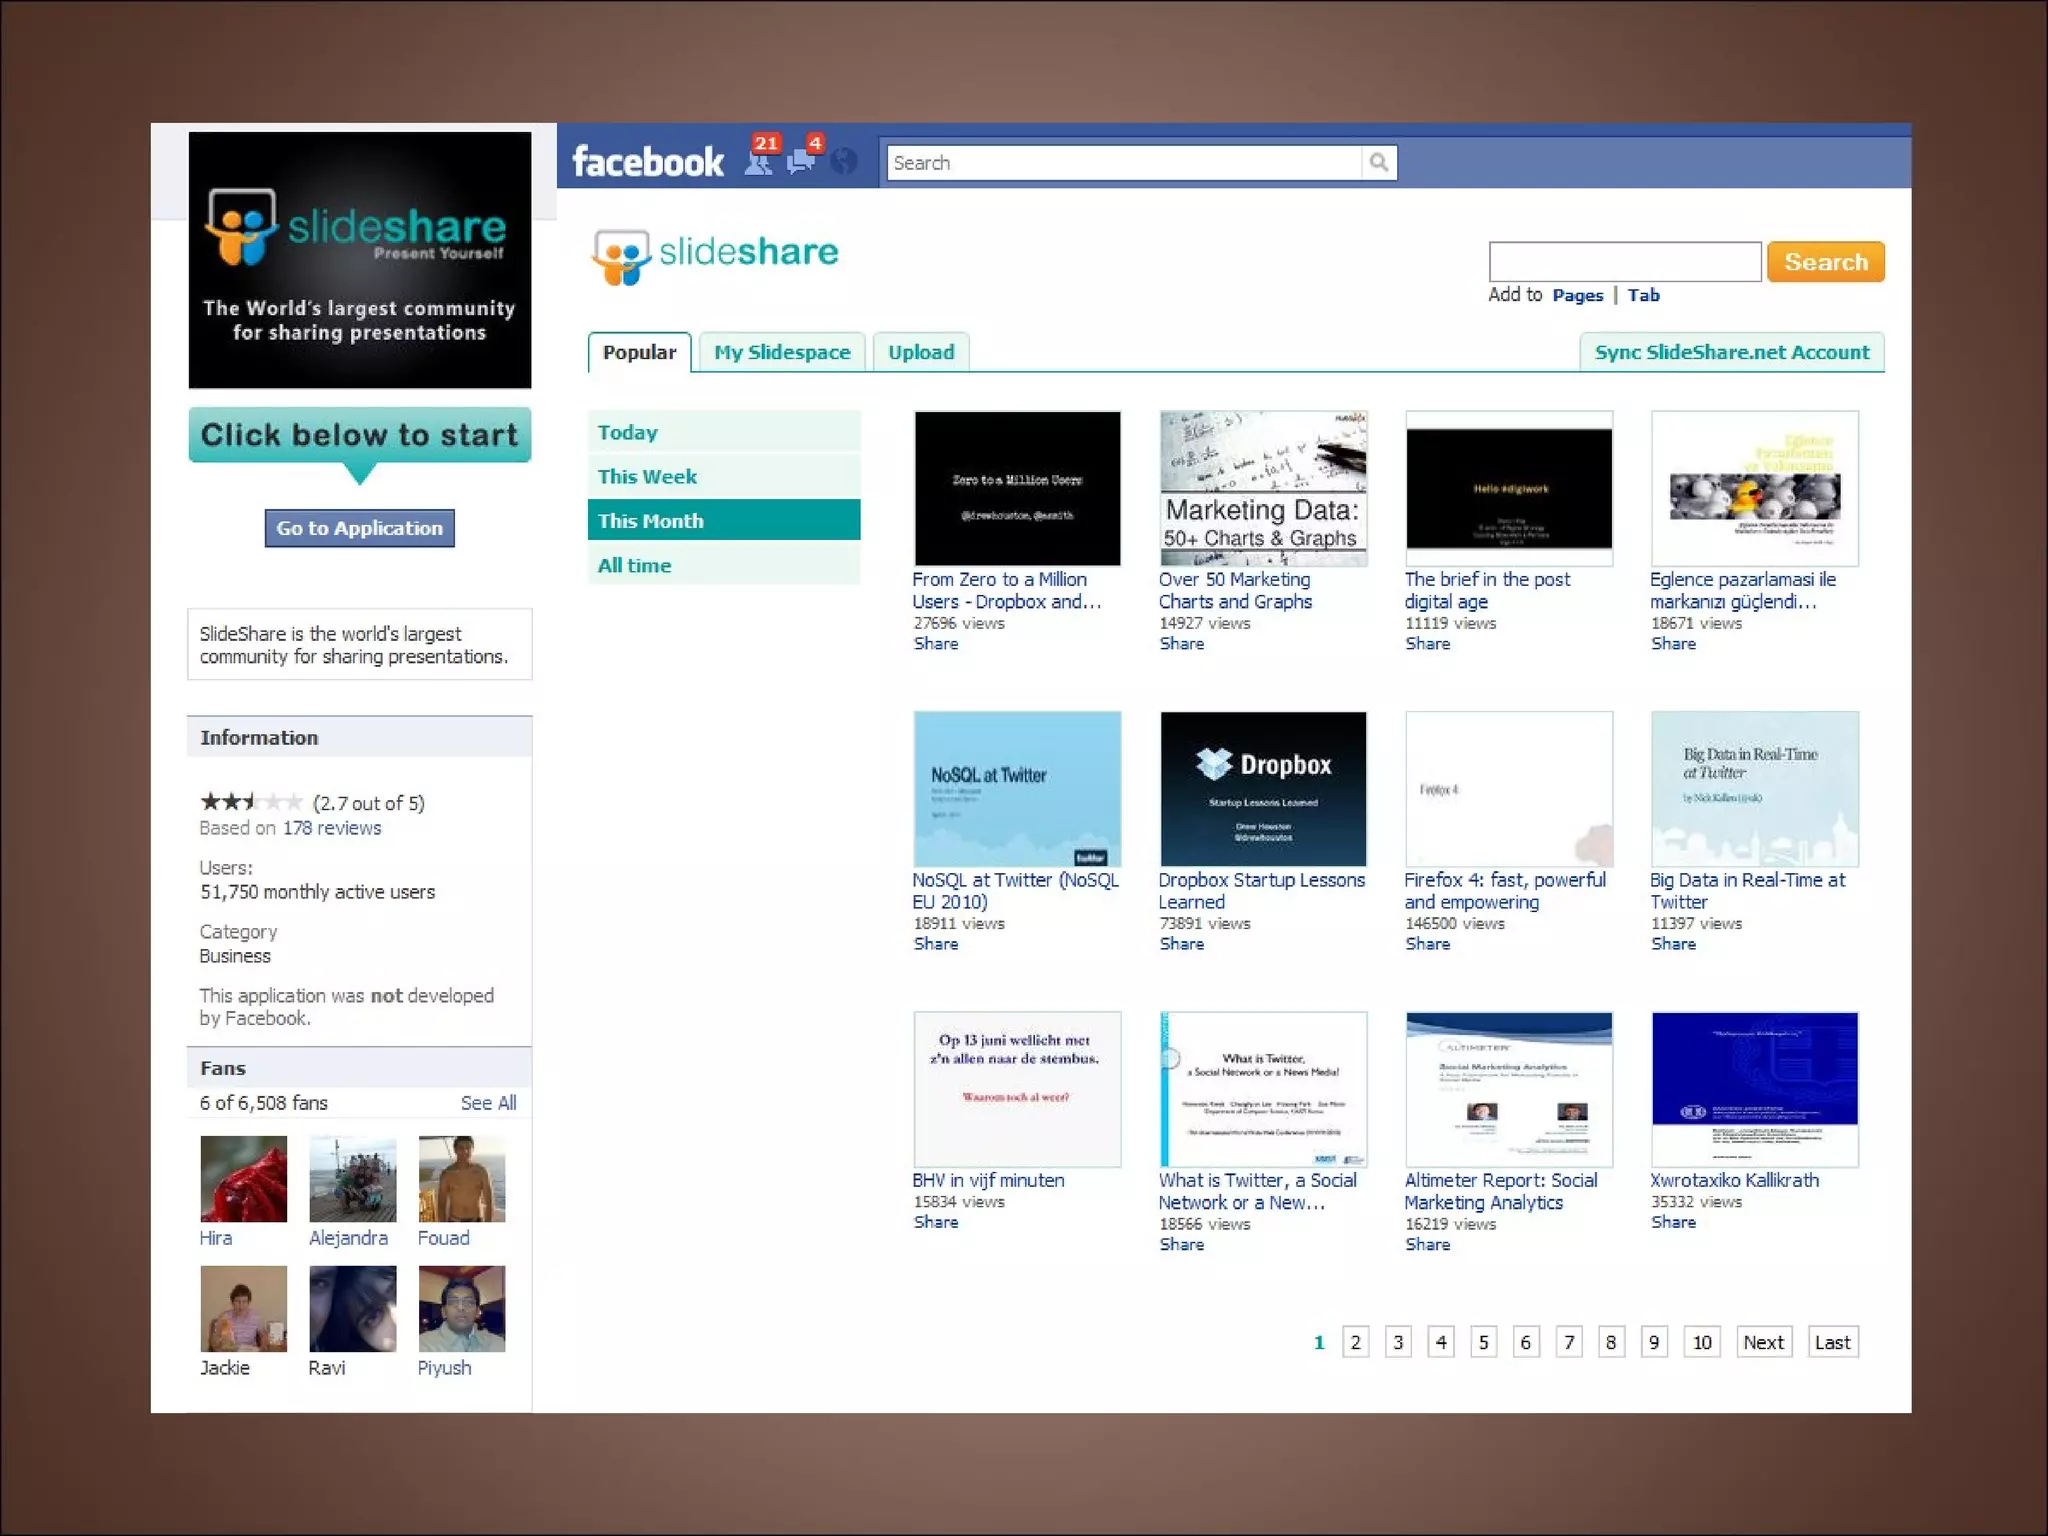Open Dropbox Startup Lessons Learned thumbnail
This screenshot has width=2048, height=1536.
(x=1263, y=789)
